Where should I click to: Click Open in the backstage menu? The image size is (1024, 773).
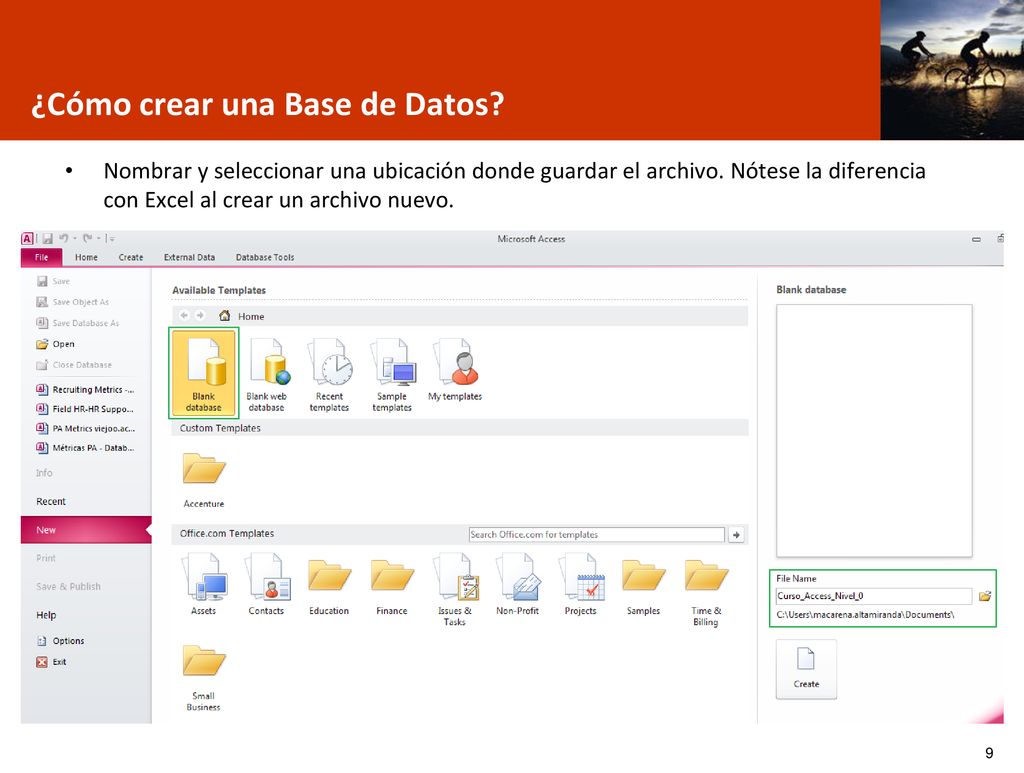coord(56,344)
